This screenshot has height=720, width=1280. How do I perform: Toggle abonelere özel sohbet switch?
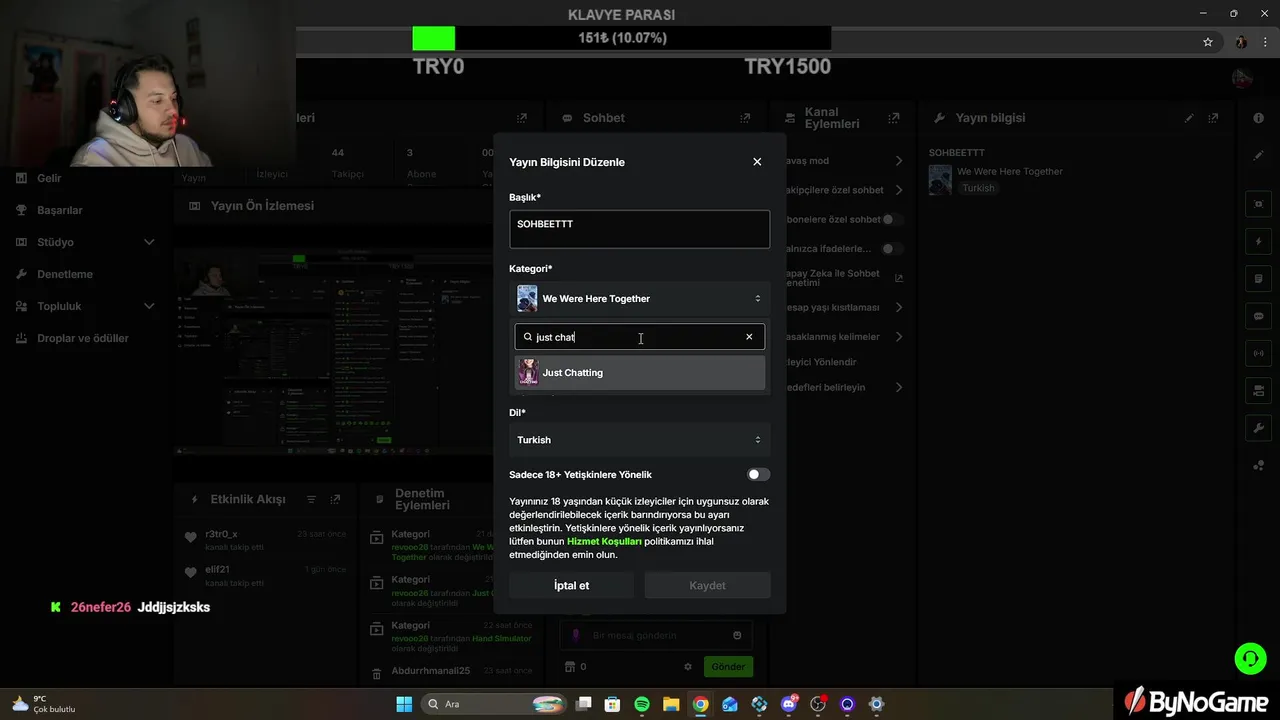(x=892, y=219)
